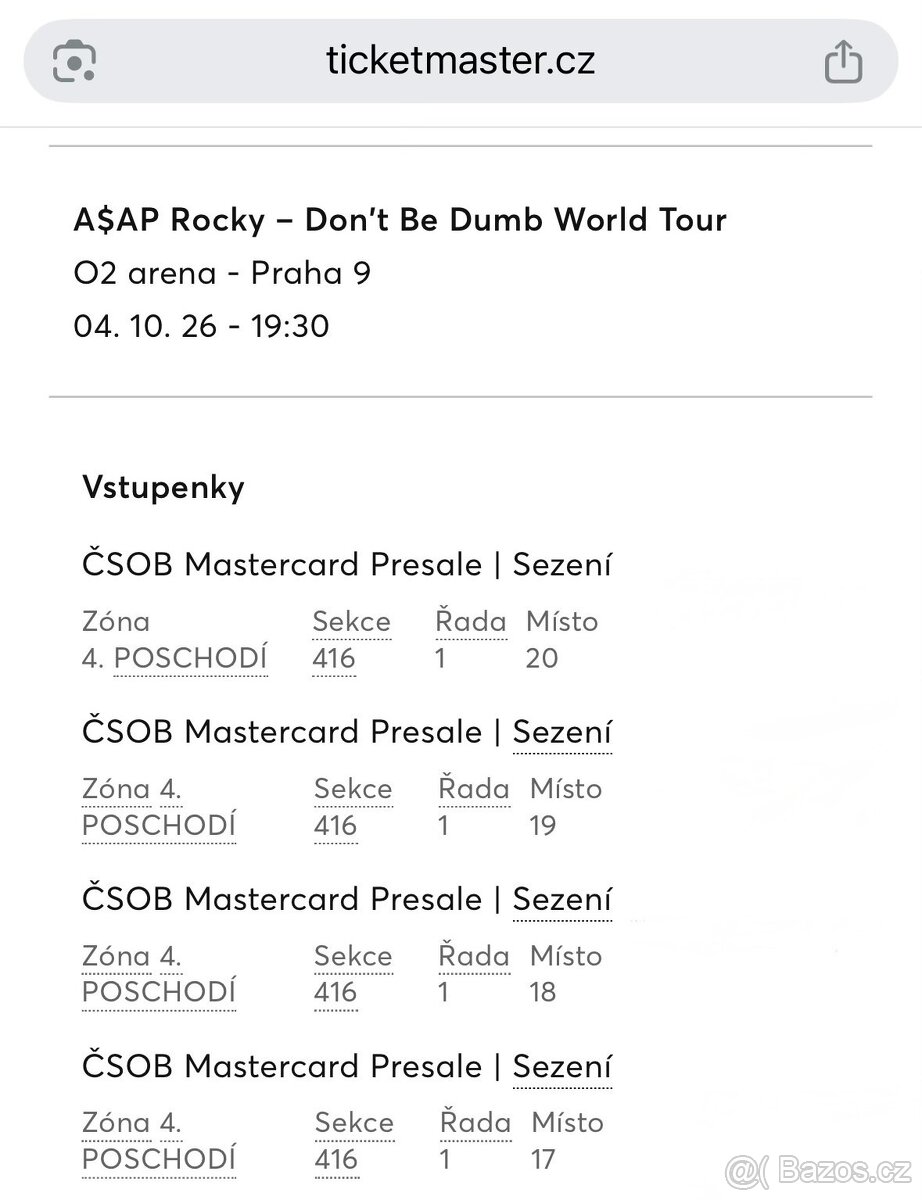922x1200 pixels.
Task: Open the share sheet icon
Action: (x=842, y=61)
